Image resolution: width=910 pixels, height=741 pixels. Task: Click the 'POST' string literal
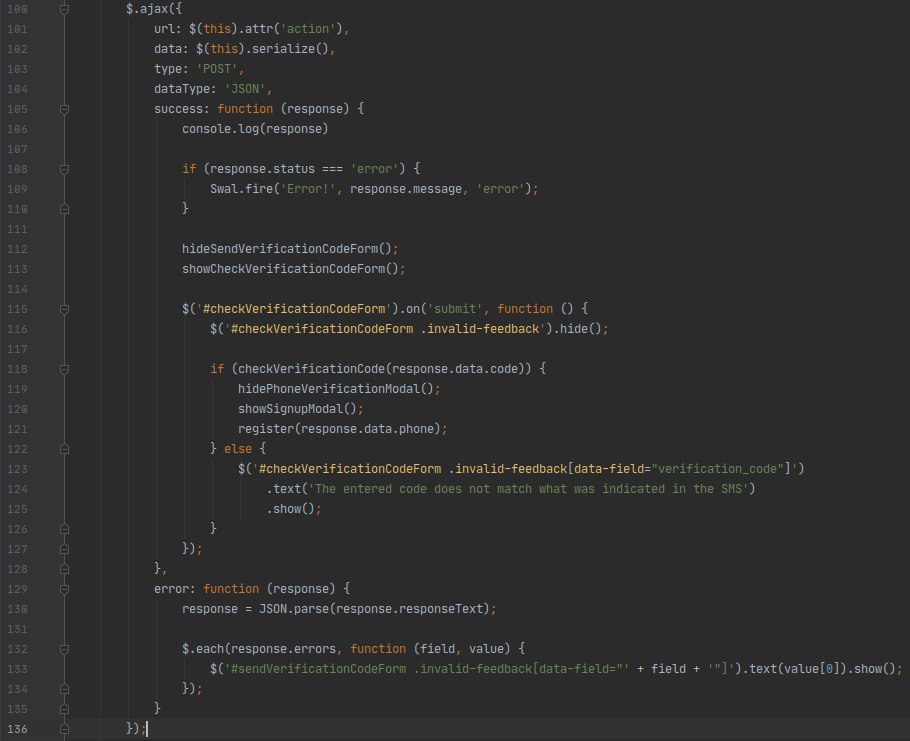[217, 69]
